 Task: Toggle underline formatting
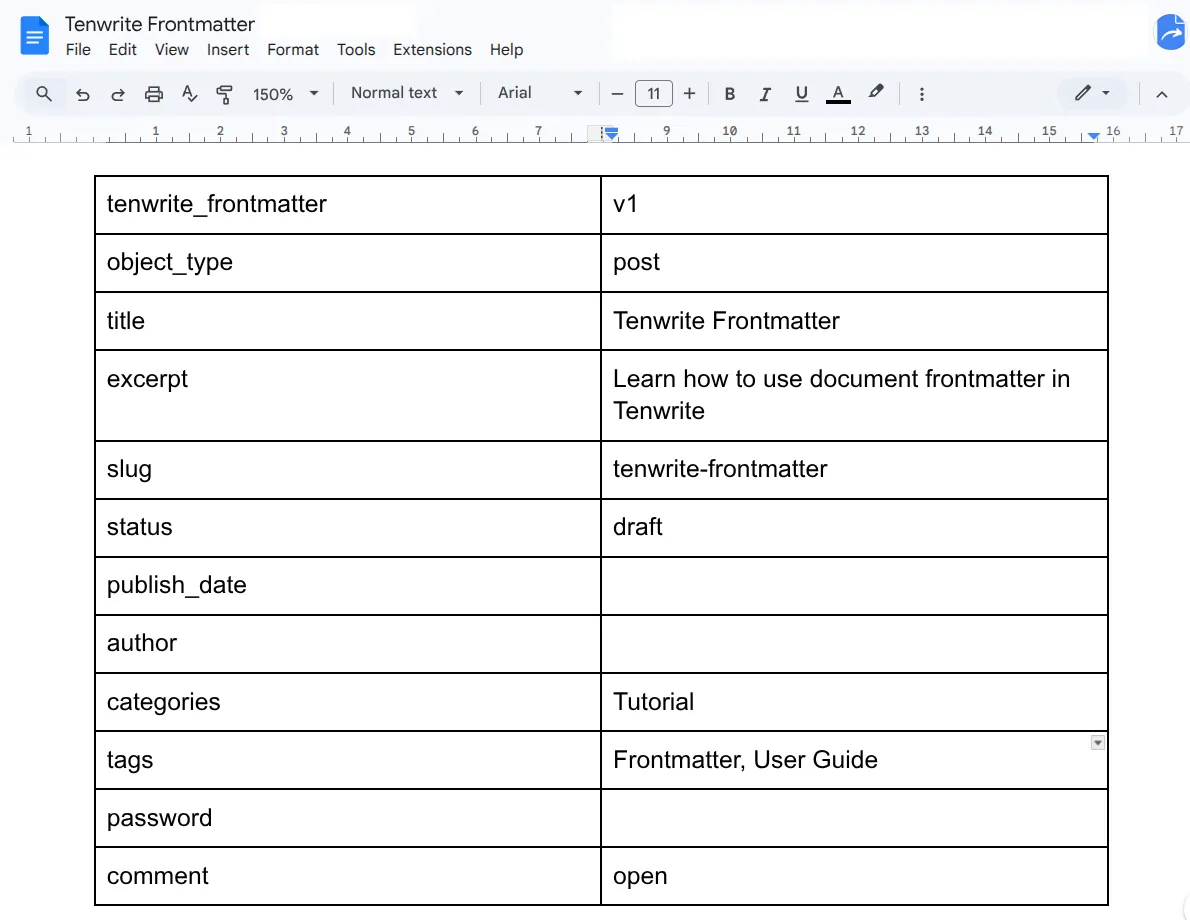click(801, 93)
